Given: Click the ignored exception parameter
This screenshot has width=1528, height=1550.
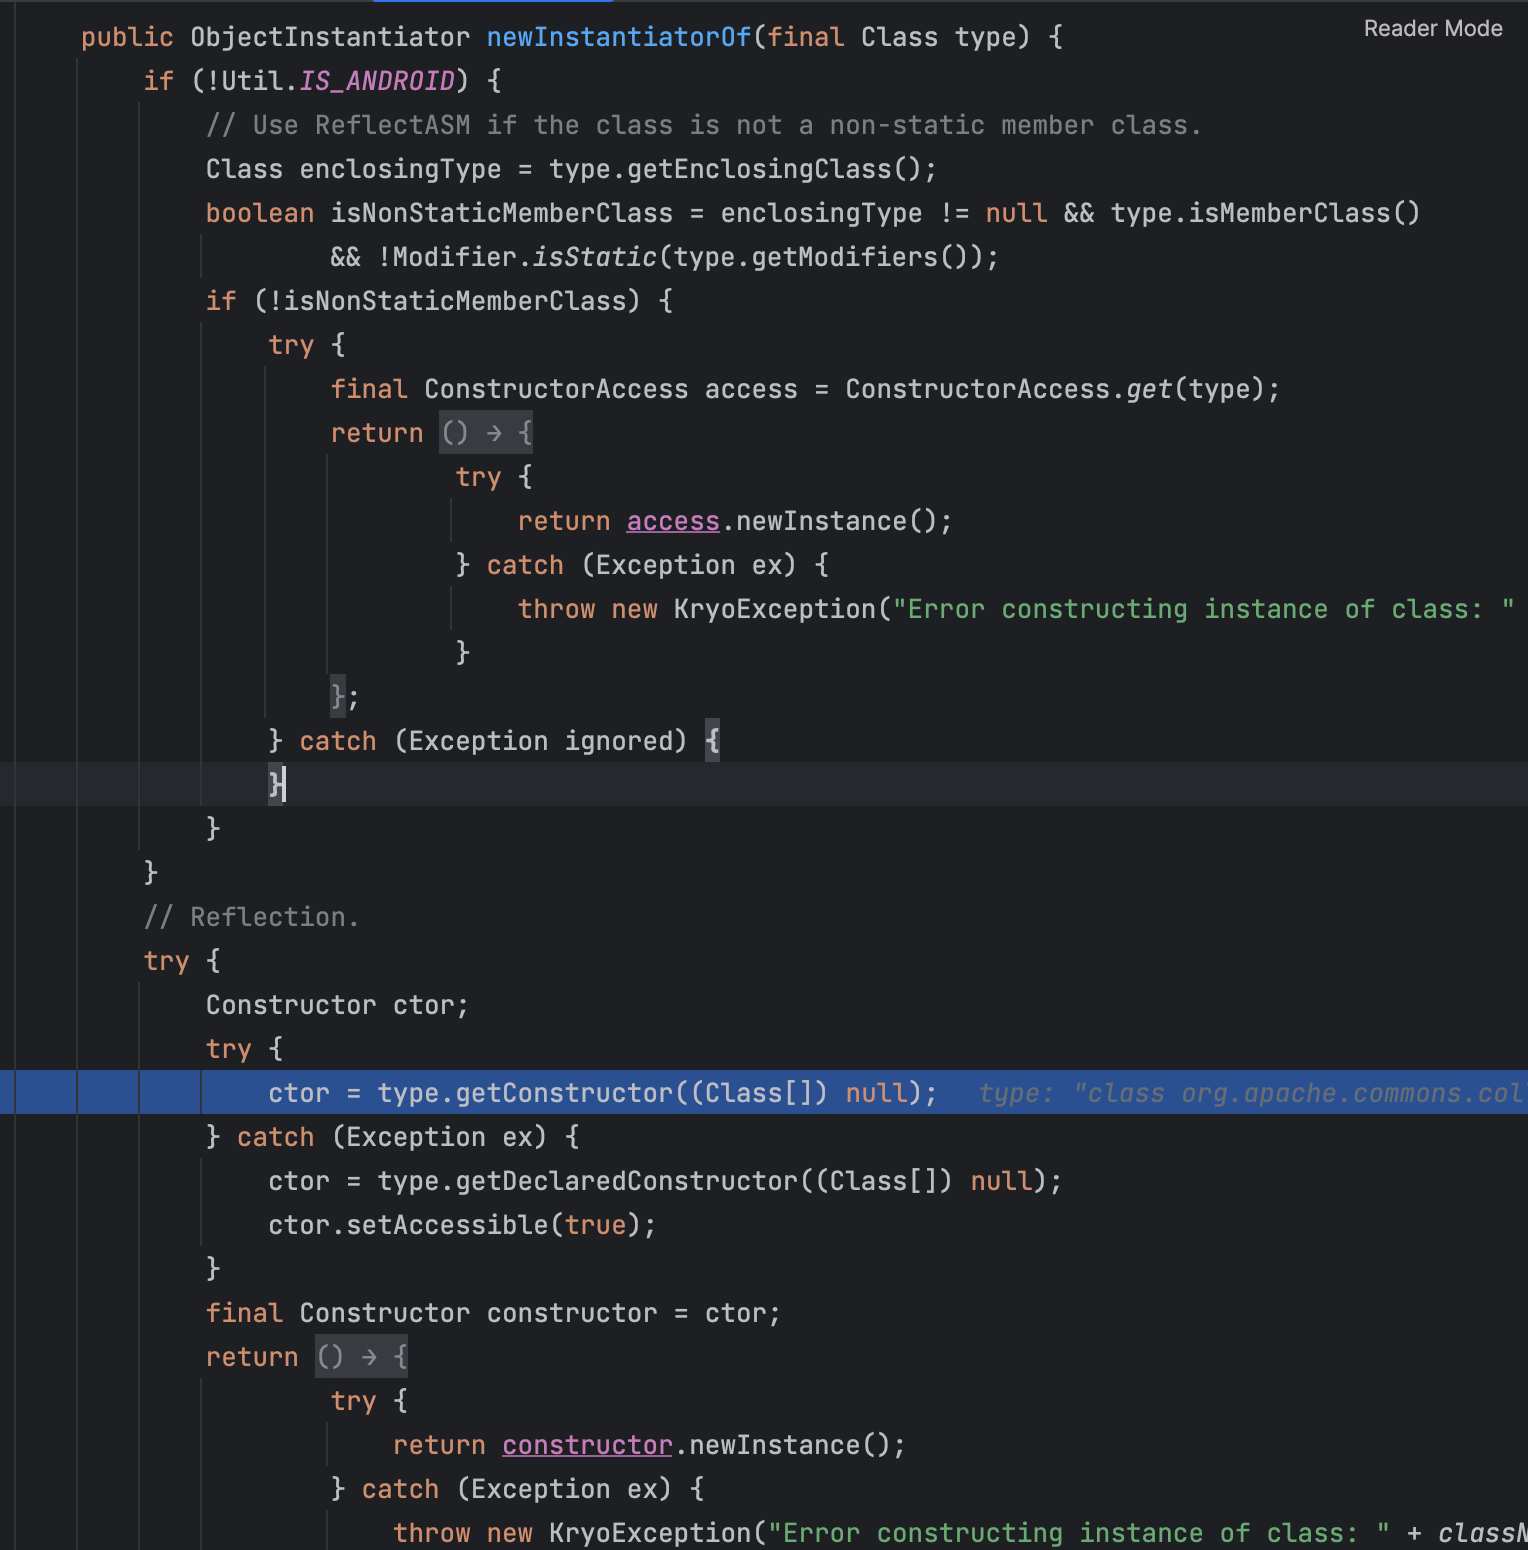Looking at the screenshot, I should 624,741.
